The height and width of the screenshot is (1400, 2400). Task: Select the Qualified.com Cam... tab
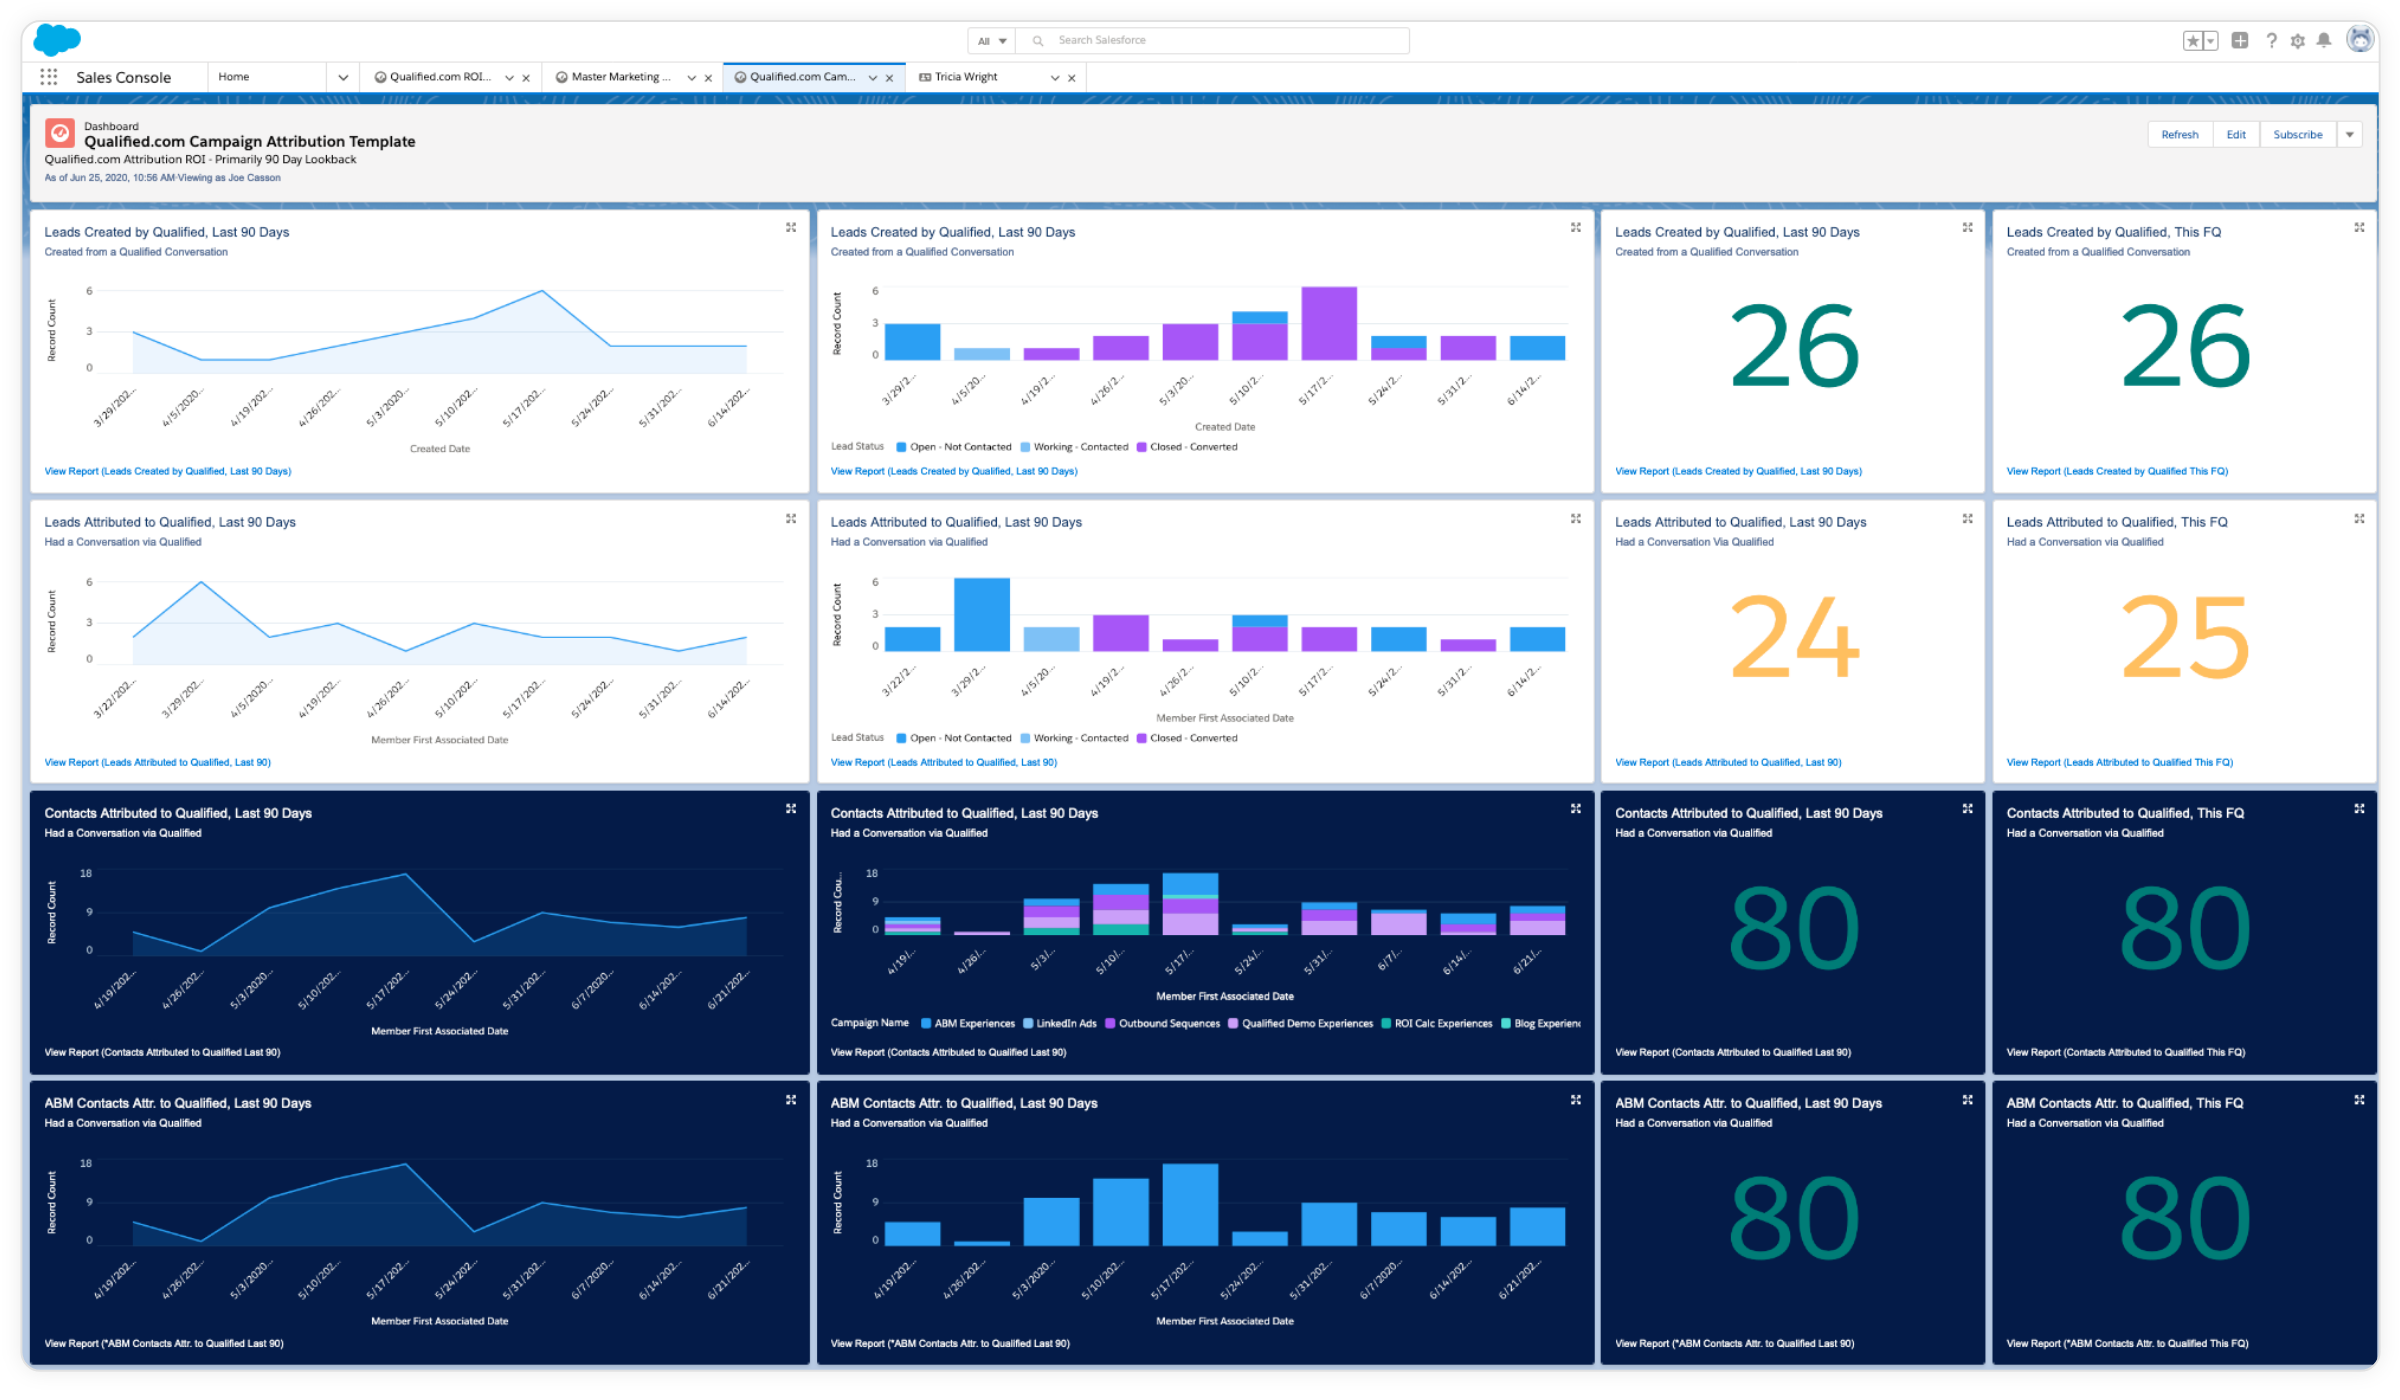tap(795, 77)
